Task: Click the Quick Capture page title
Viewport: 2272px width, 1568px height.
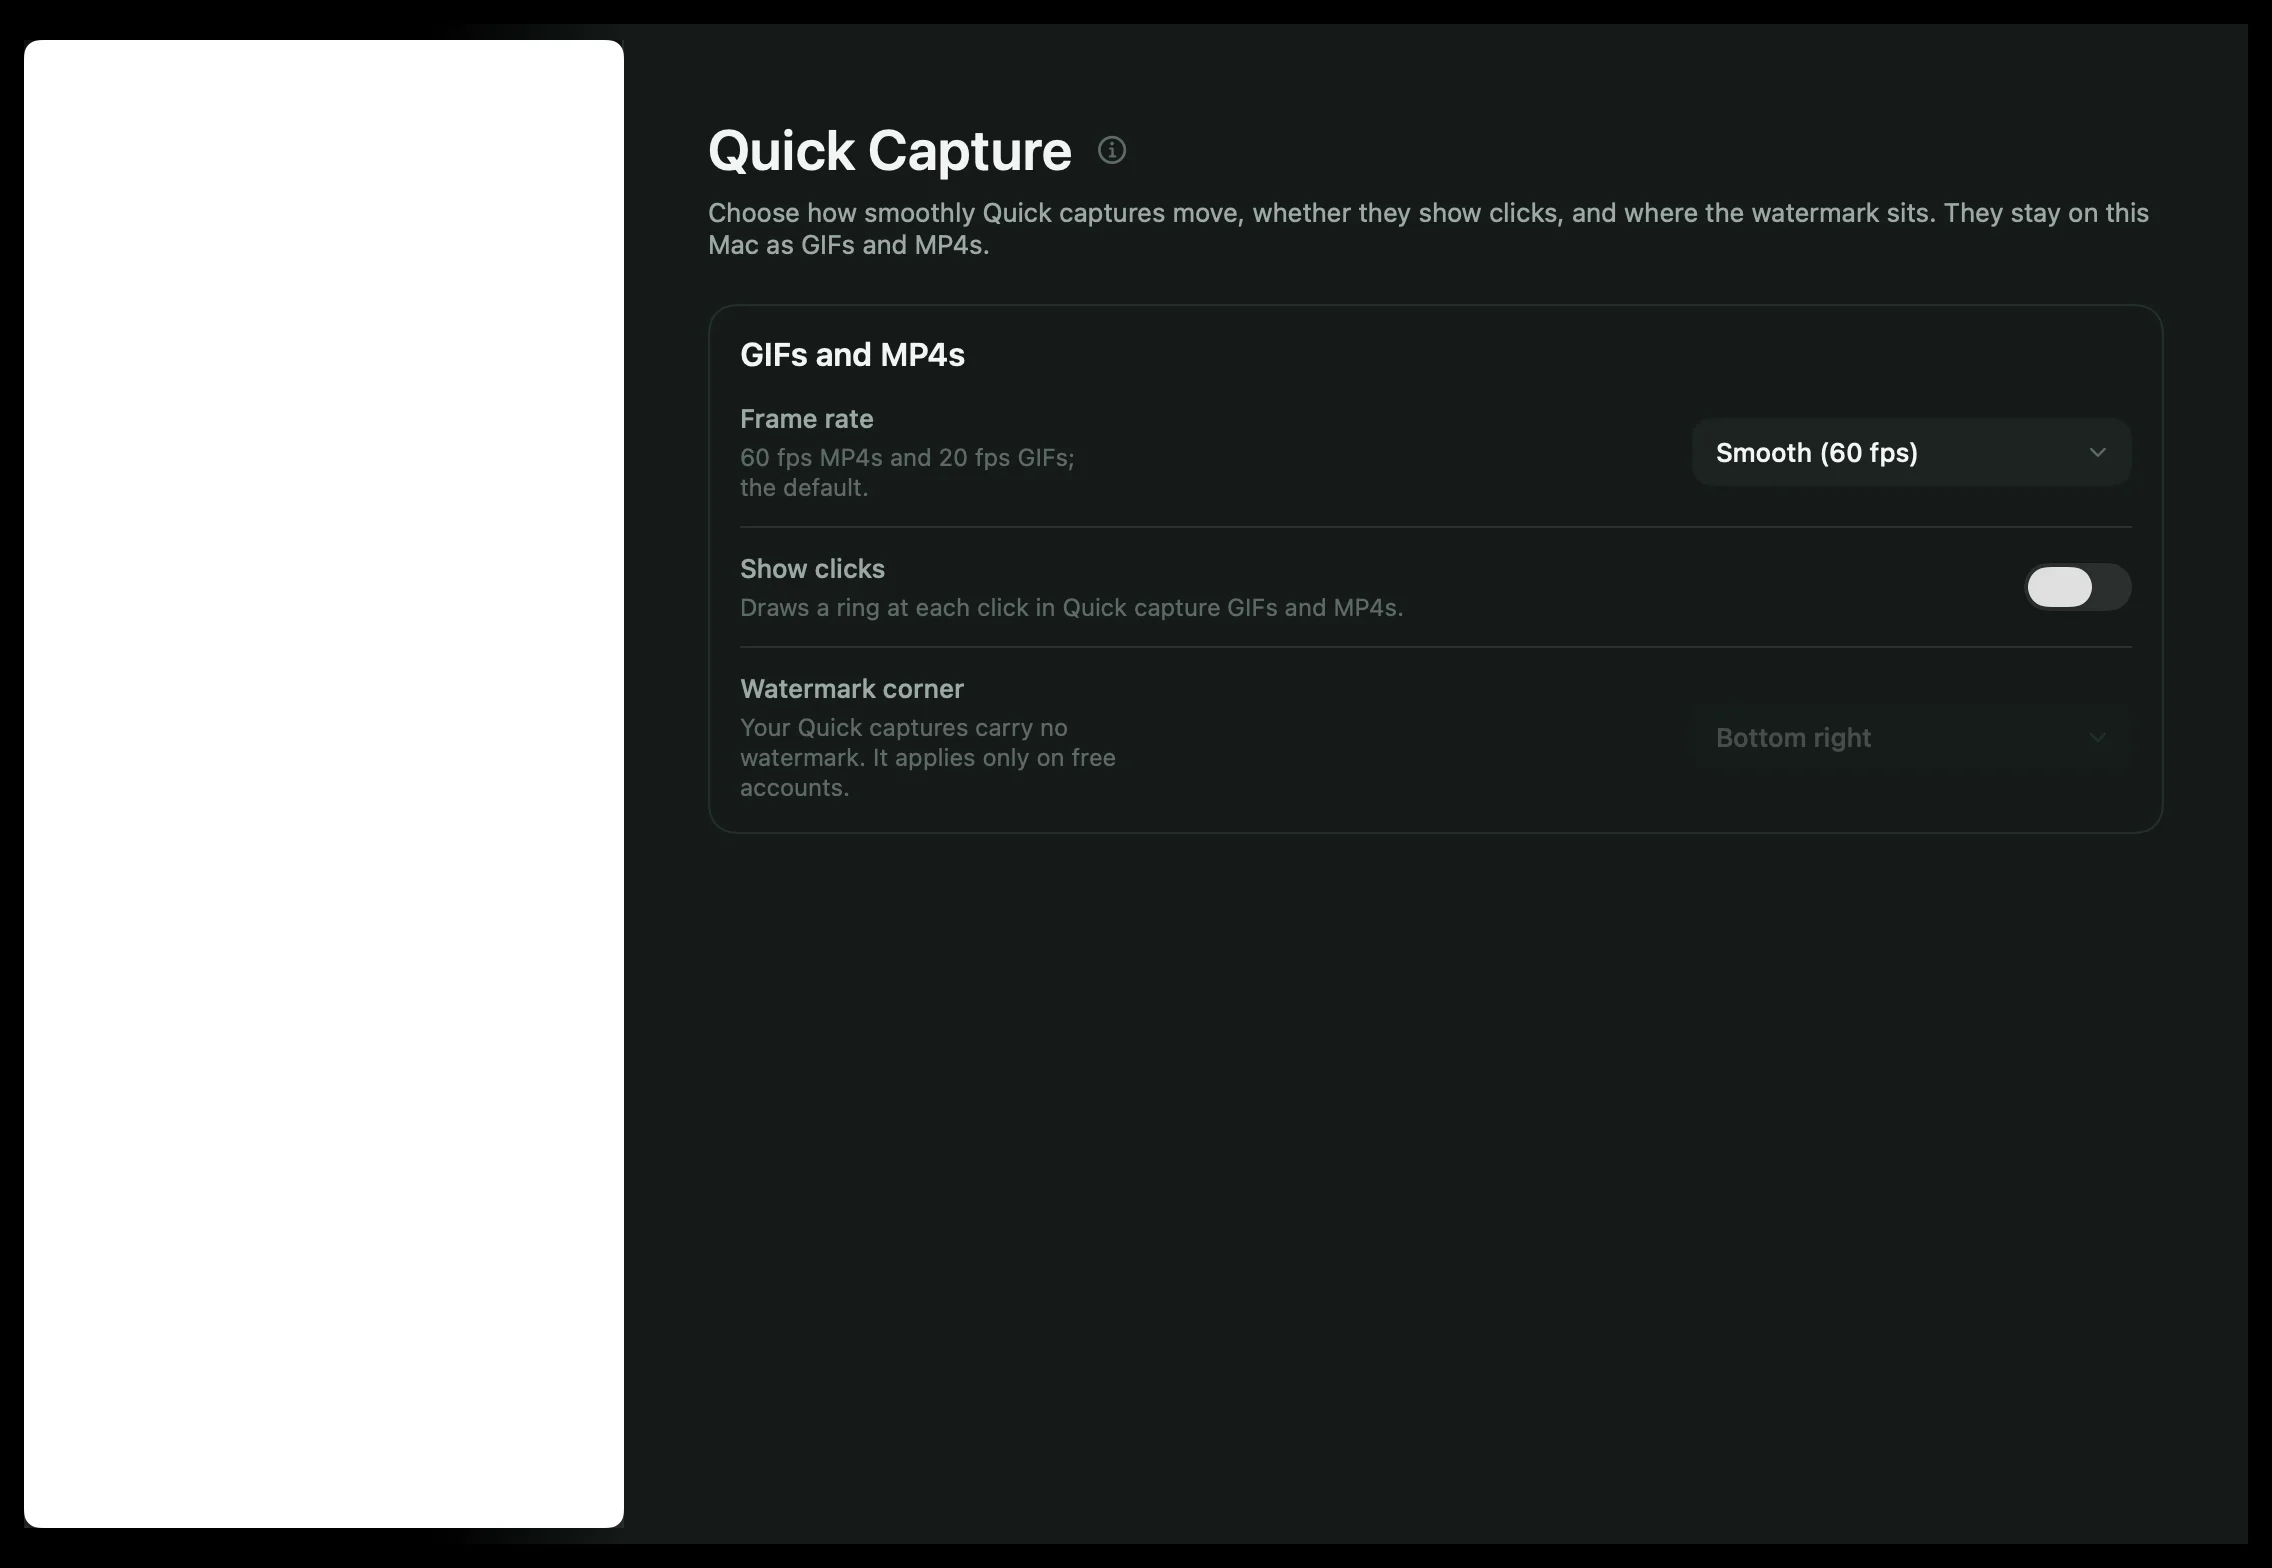Action: [x=889, y=151]
